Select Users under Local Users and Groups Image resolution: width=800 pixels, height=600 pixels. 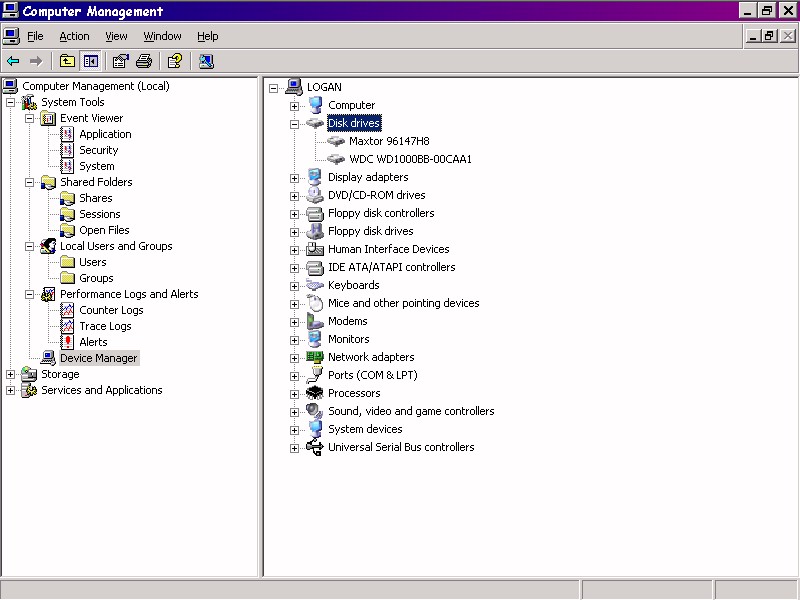pyautogui.click(x=92, y=262)
